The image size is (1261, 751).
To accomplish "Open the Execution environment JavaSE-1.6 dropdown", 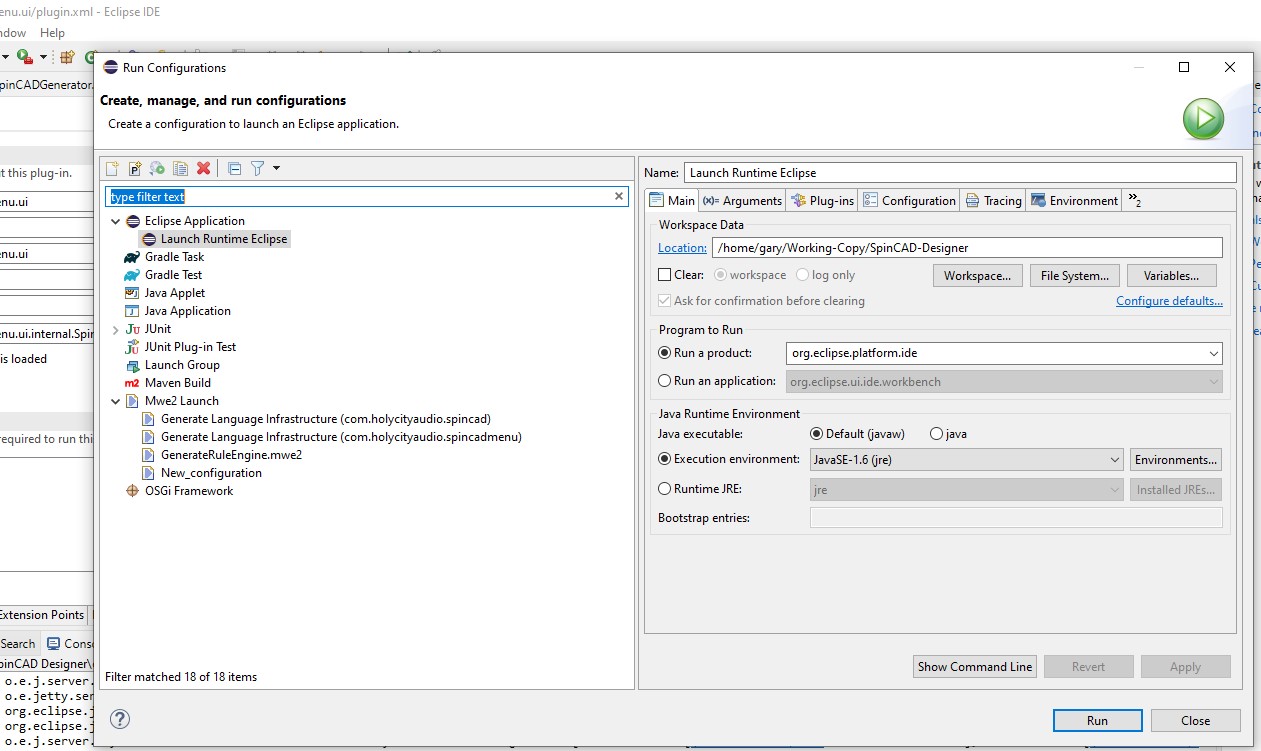I will [x=966, y=460].
